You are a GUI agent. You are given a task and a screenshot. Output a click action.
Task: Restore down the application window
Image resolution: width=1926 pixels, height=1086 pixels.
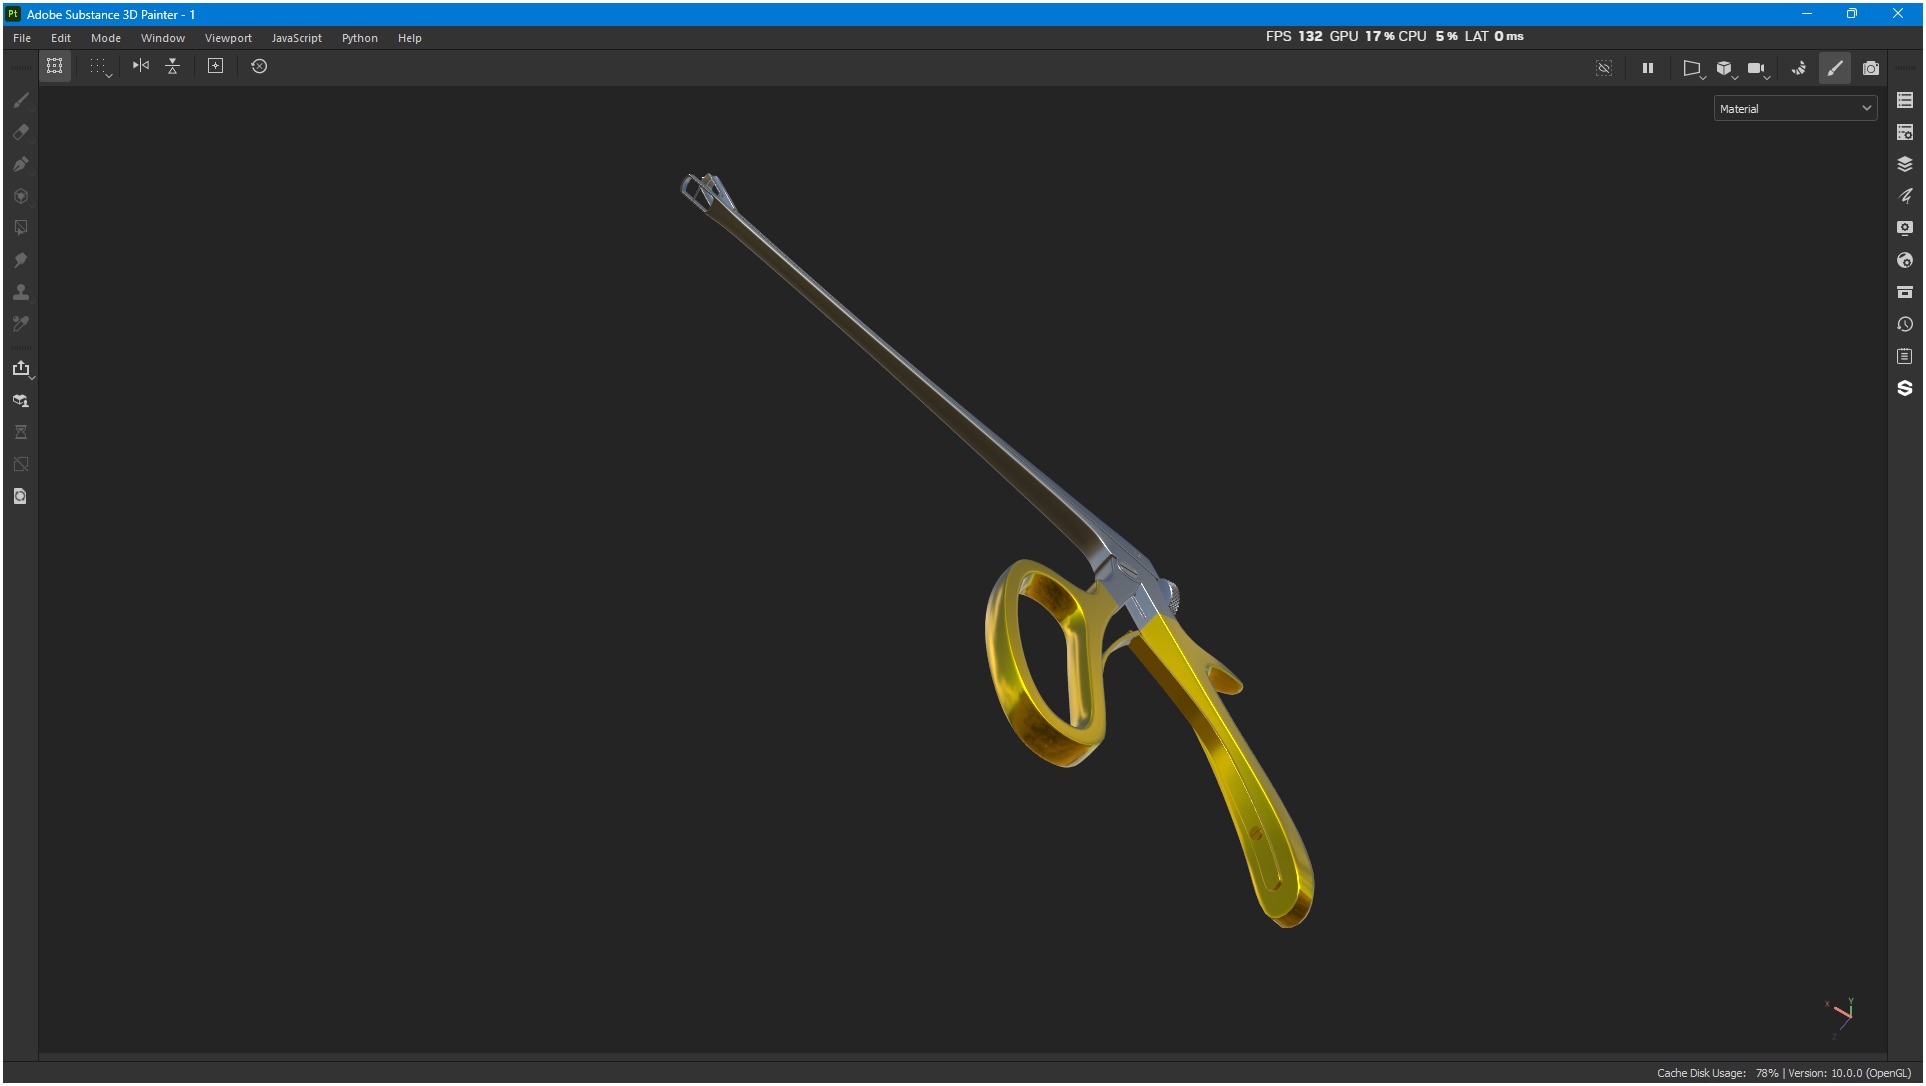coord(1852,14)
